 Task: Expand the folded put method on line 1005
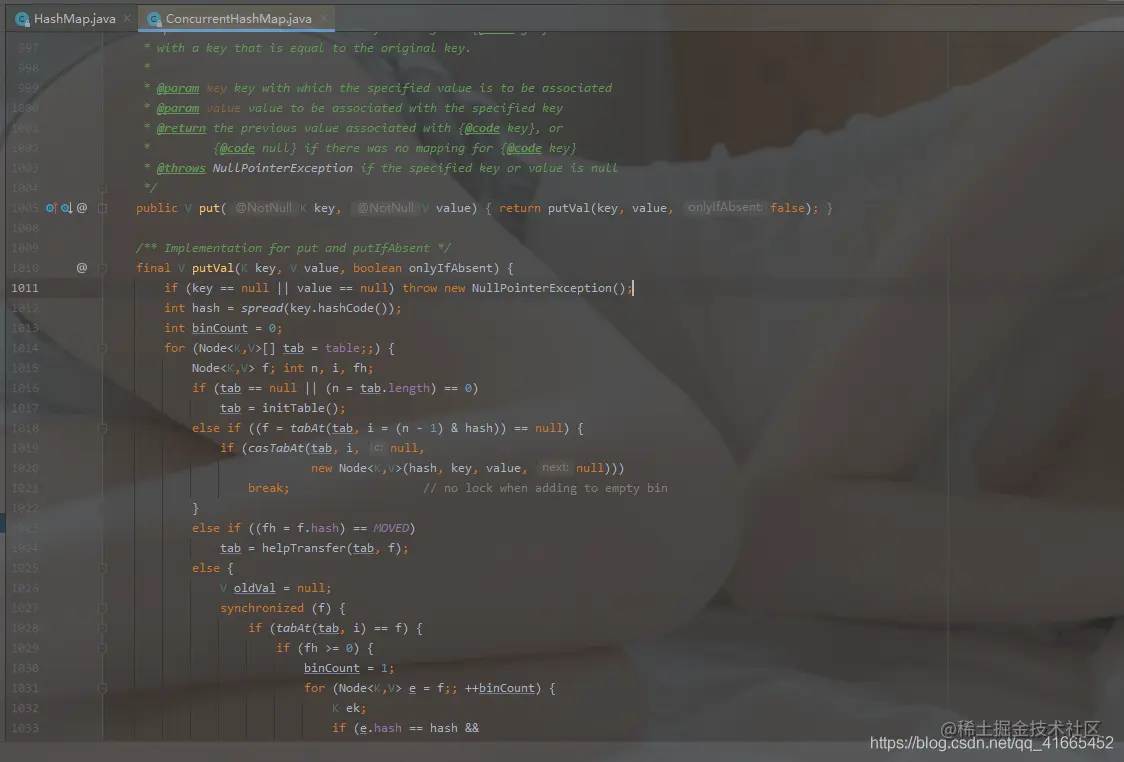click(x=103, y=208)
